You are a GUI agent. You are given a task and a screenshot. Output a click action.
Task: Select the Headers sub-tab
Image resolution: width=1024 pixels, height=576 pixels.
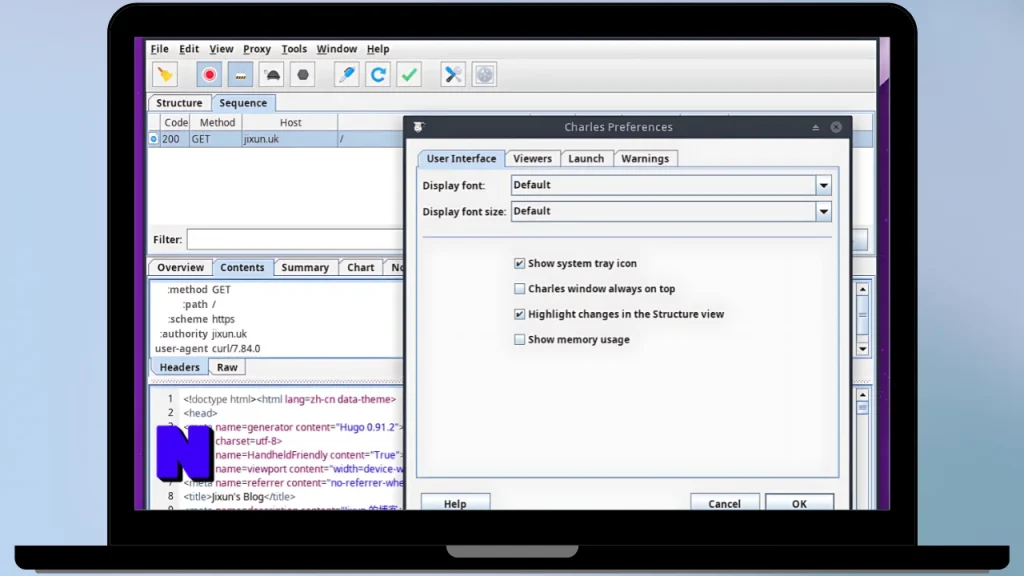click(180, 368)
